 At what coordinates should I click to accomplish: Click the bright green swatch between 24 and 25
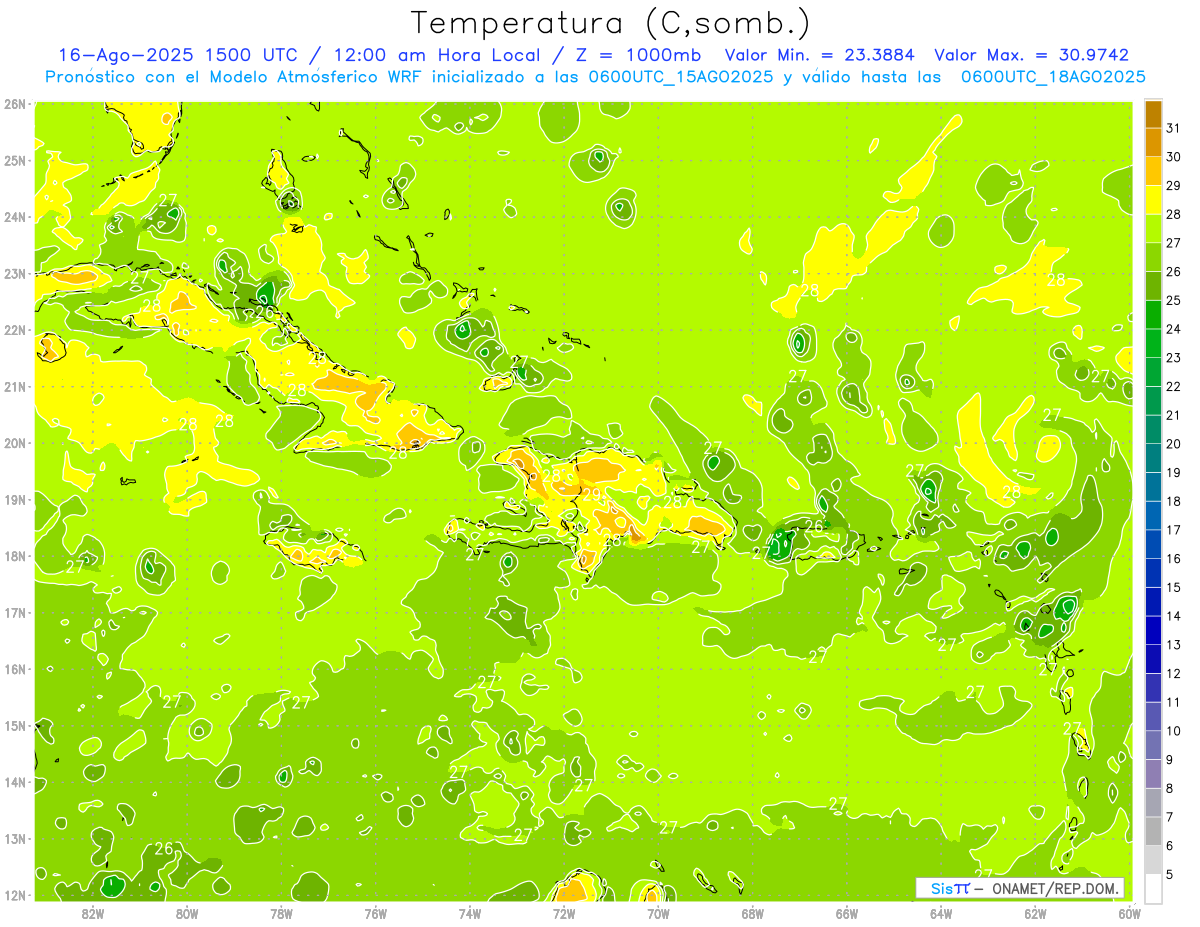[1153, 315]
